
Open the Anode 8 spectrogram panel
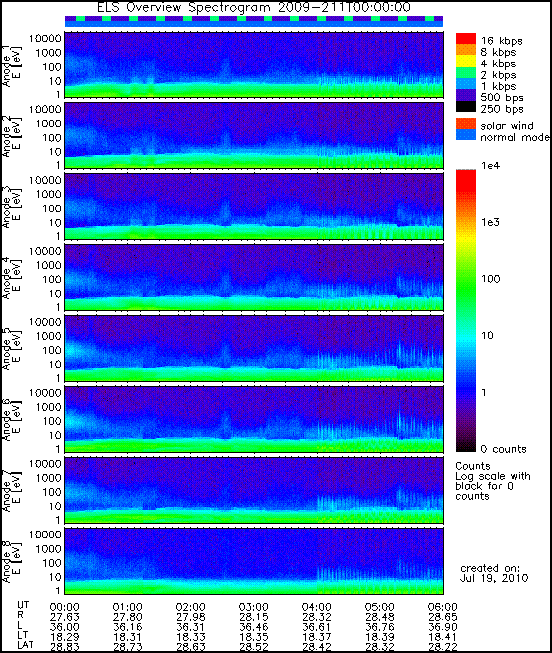254,561
